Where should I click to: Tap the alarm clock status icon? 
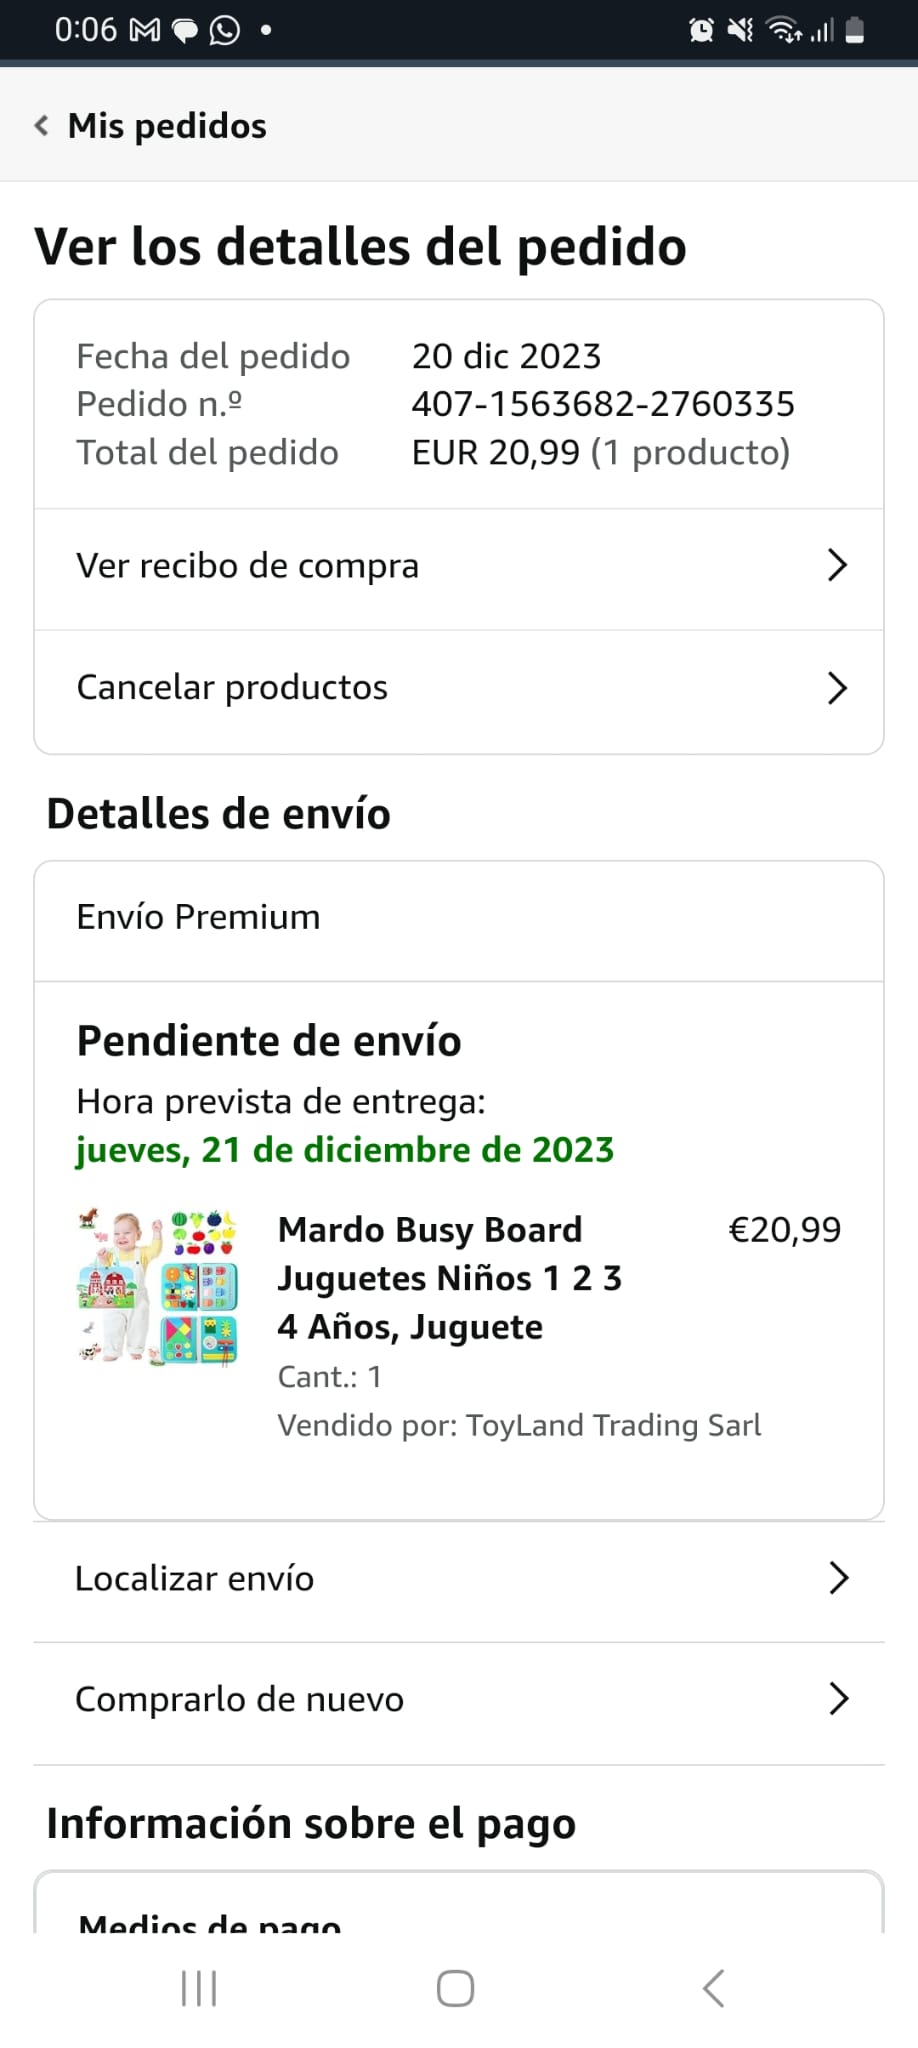701,31
